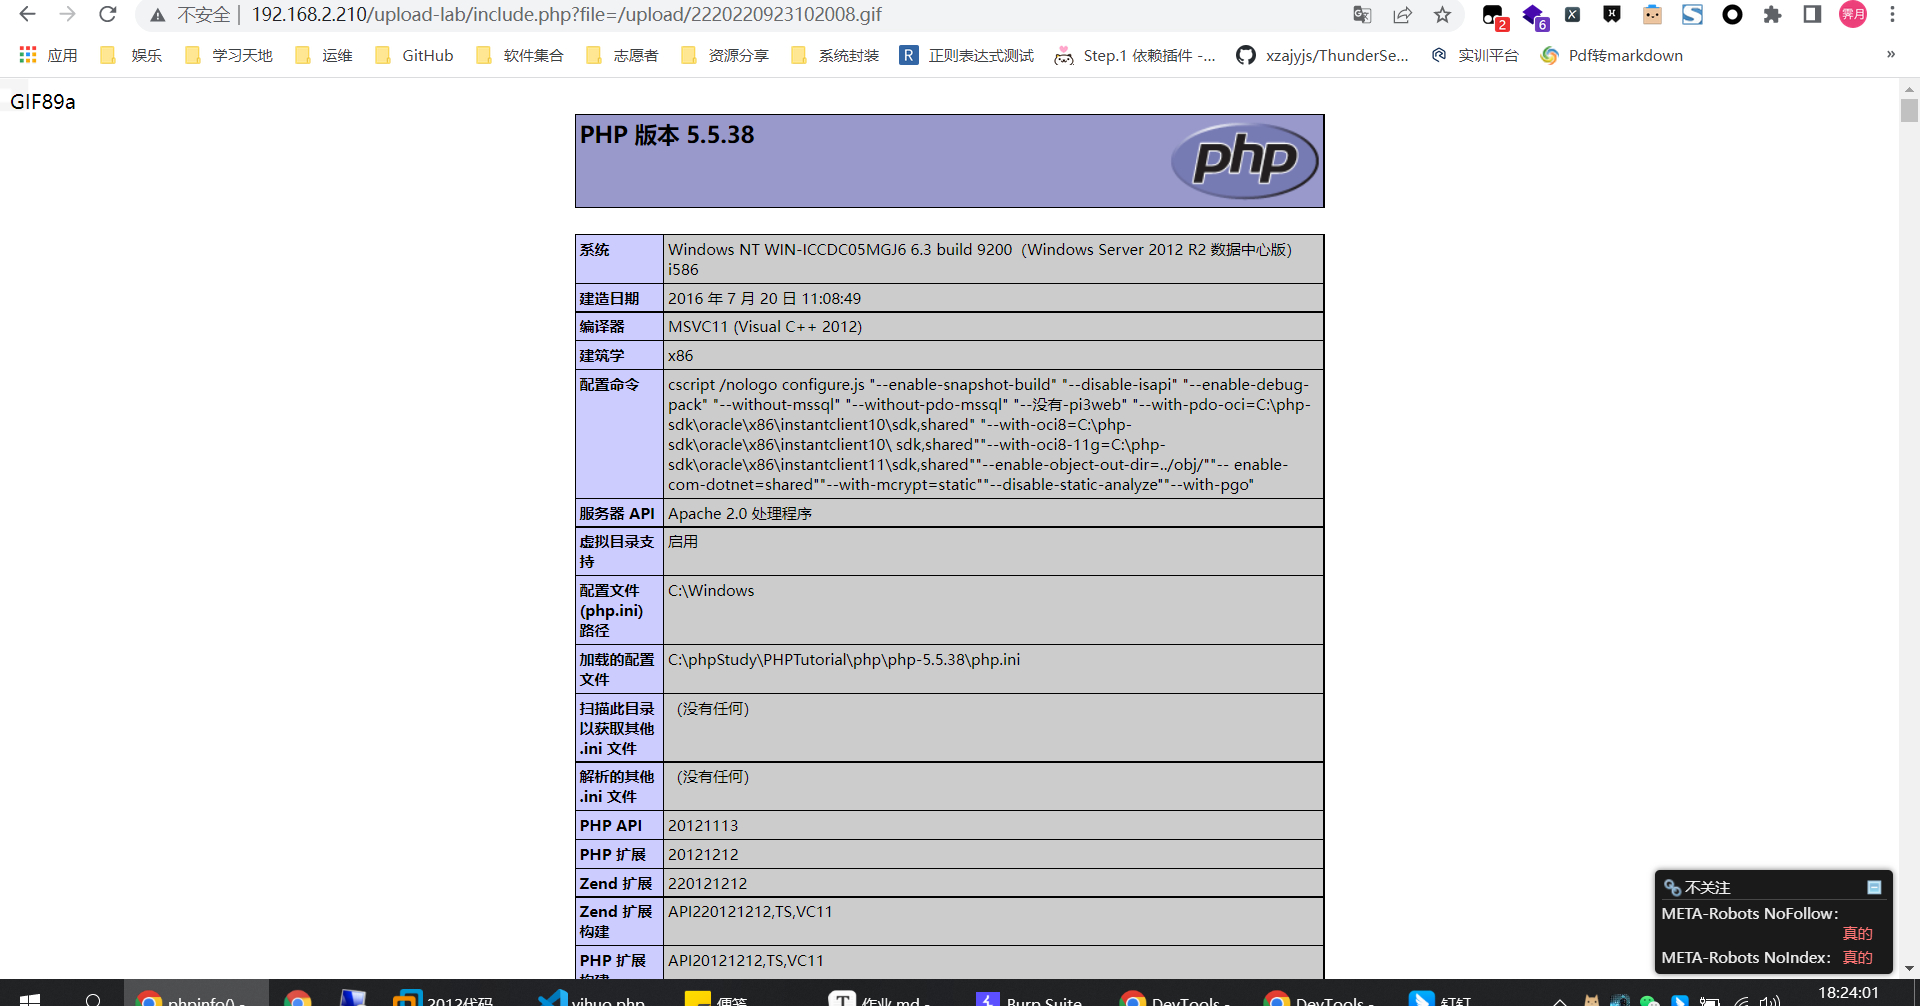Open the extension with purple badge 6

tap(1533, 16)
